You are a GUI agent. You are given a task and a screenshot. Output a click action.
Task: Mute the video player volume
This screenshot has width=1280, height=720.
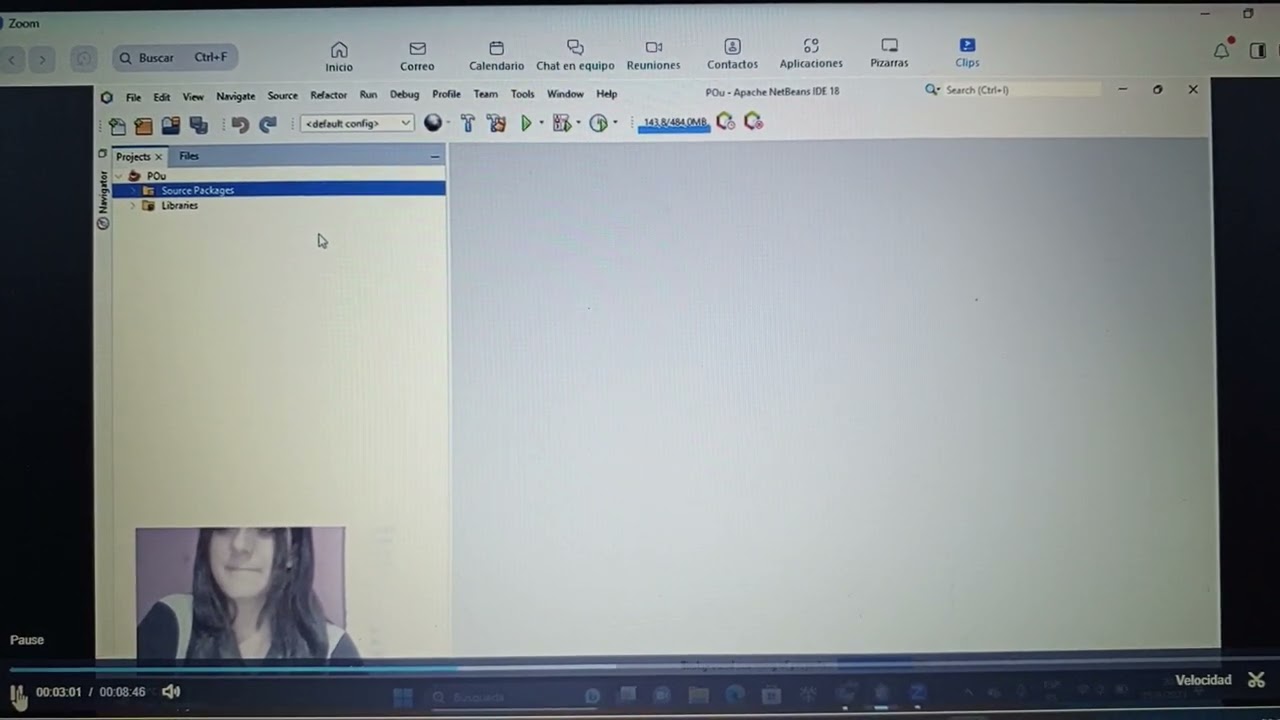point(171,691)
